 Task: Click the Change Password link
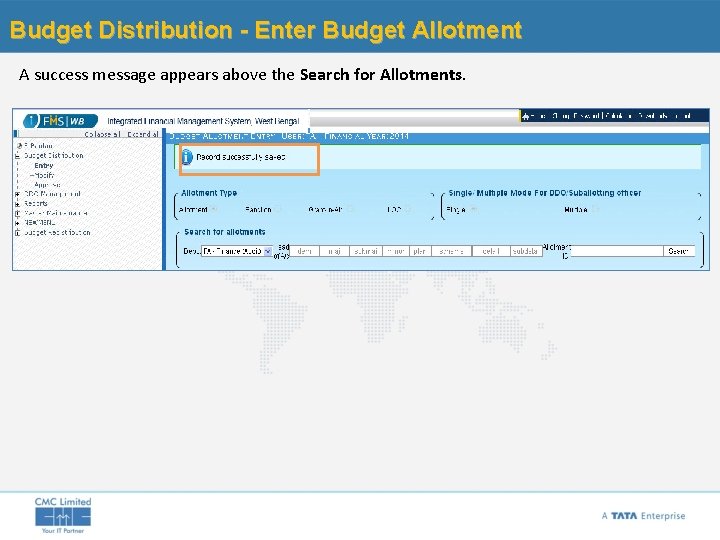(576, 116)
